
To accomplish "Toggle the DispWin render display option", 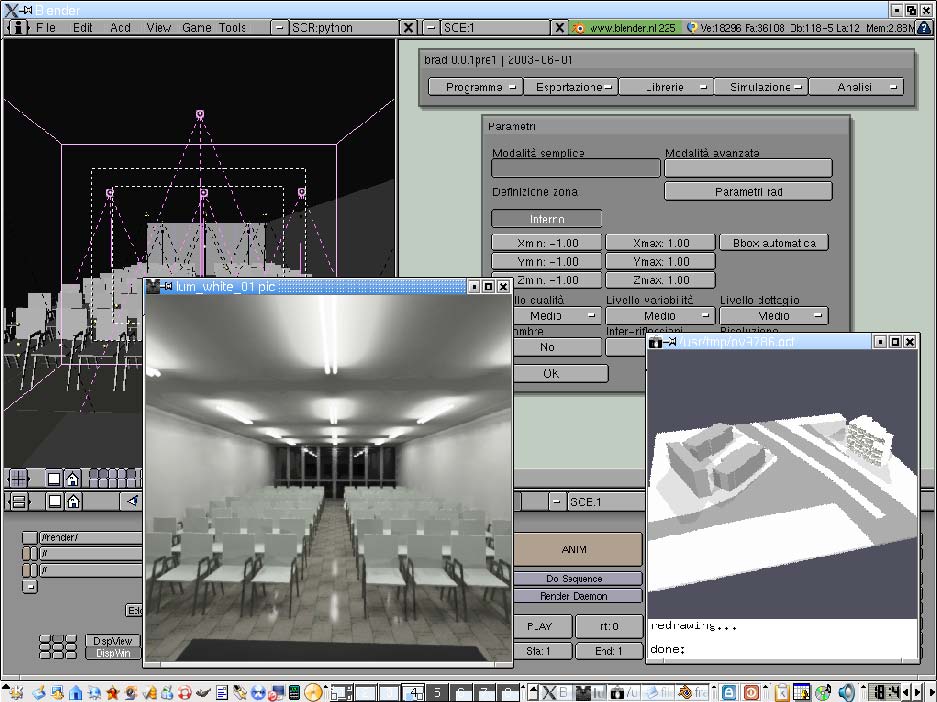I will click(x=112, y=654).
